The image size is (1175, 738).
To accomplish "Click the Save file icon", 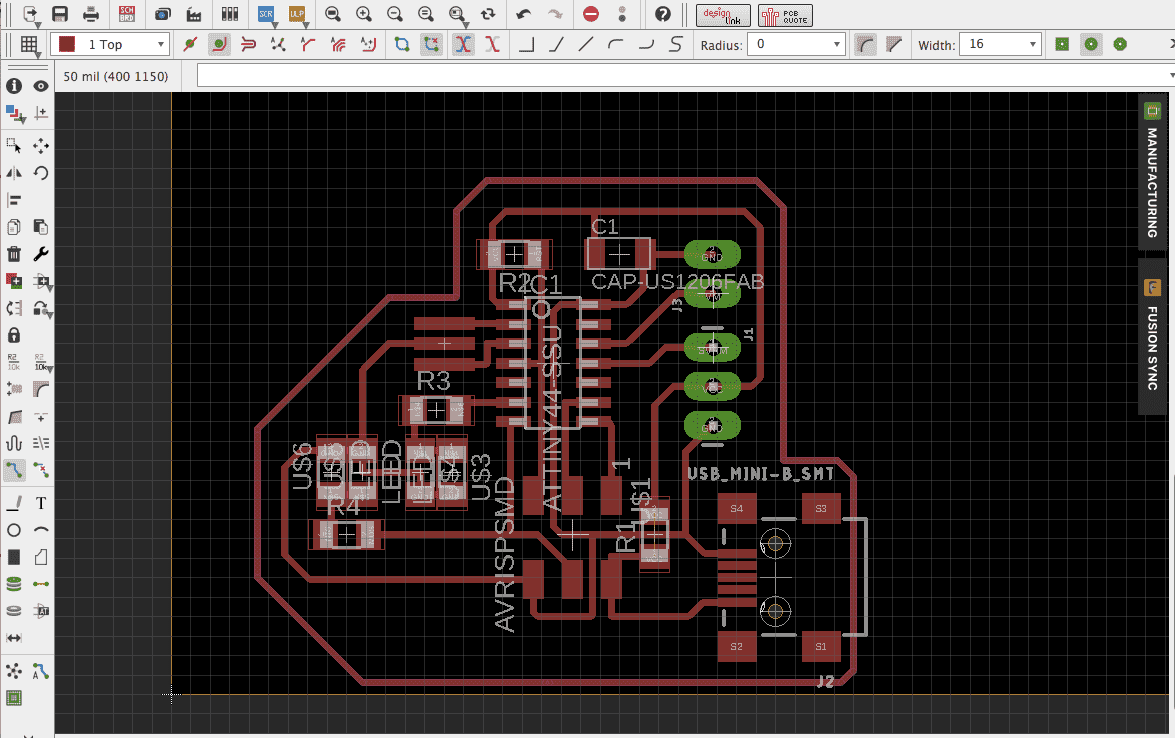I will 60,14.
